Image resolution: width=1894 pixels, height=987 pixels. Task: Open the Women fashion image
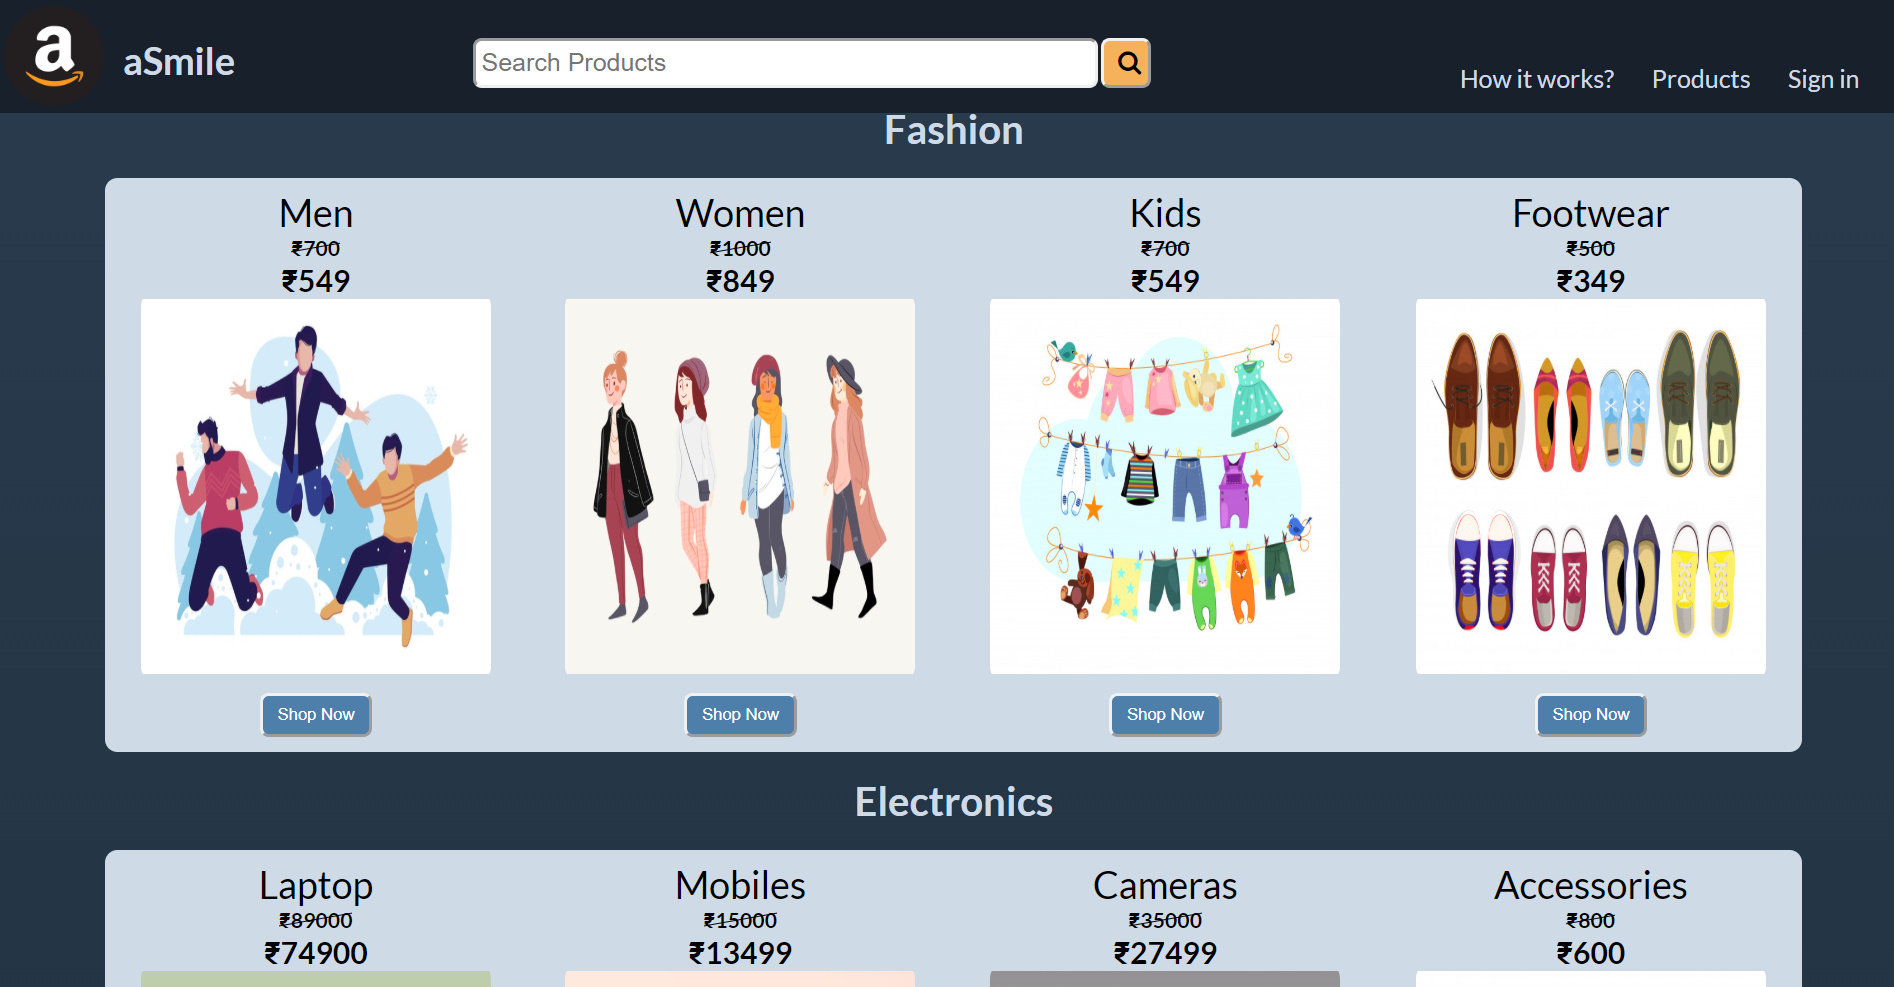pos(740,486)
